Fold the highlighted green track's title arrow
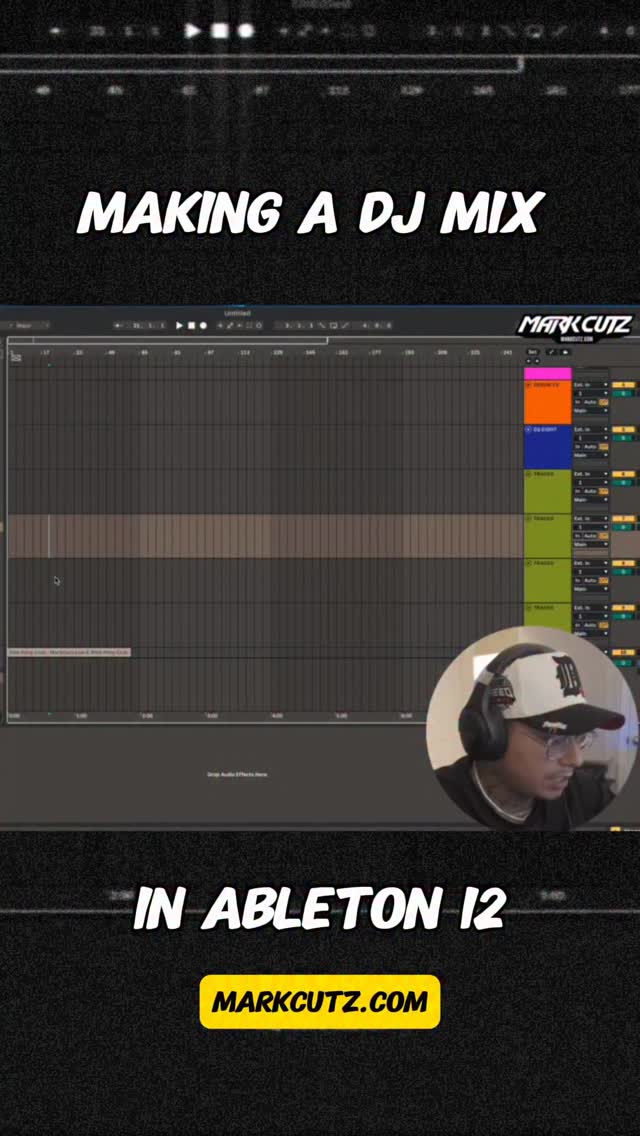The height and width of the screenshot is (1136, 640). pos(528,519)
